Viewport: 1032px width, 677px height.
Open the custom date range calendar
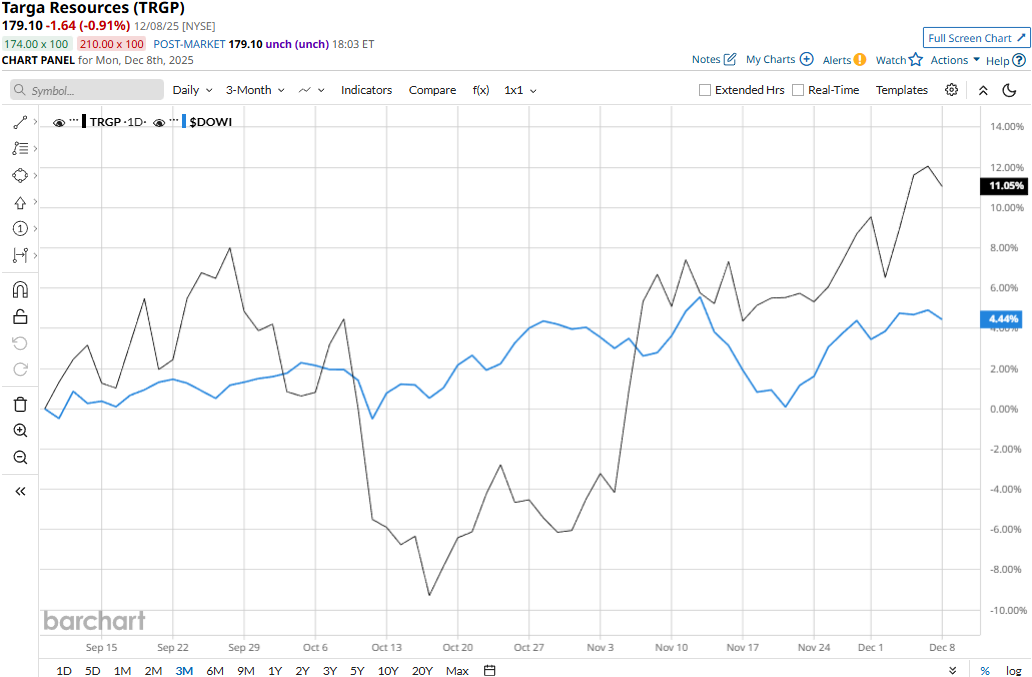489,670
